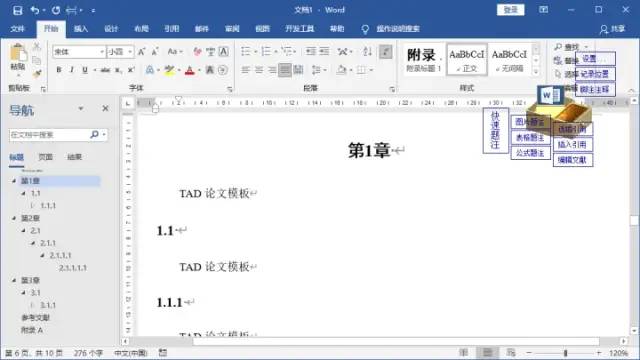The width and height of the screenshot is (640, 360).
Task: Click the Undo arrow icon
Action: tap(35, 10)
